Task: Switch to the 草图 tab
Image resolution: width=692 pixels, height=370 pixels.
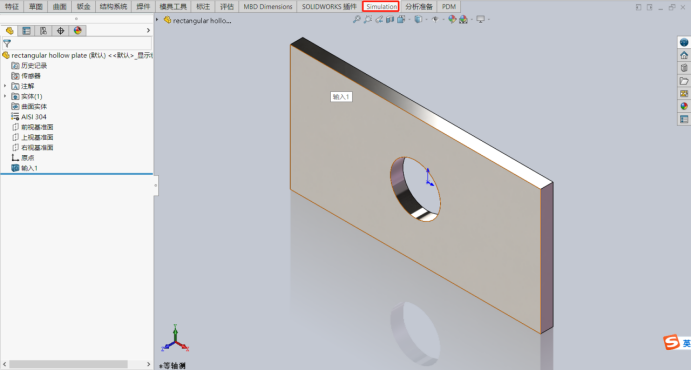Action: (36, 6)
